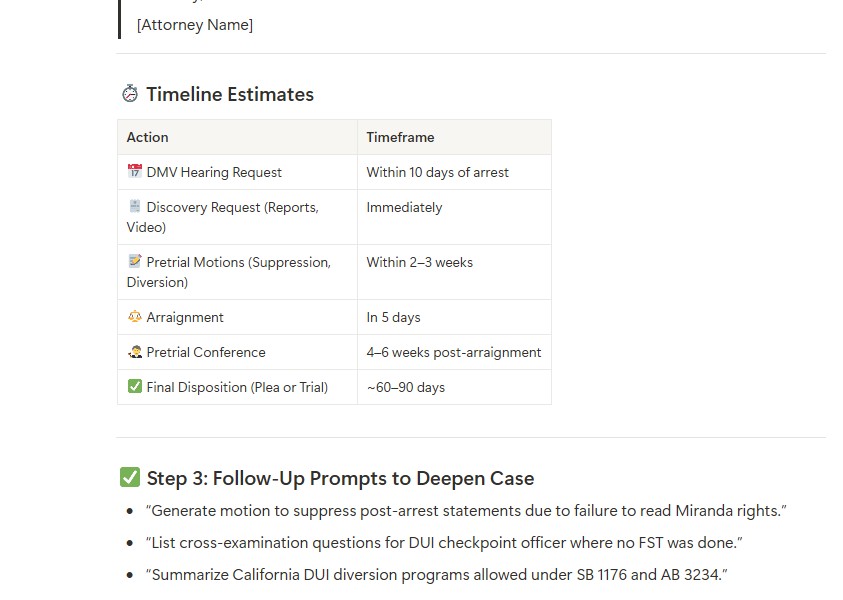Click the calendar icon next to DMV Hearing Request
The width and height of the screenshot is (843, 600).
(135, 172)
